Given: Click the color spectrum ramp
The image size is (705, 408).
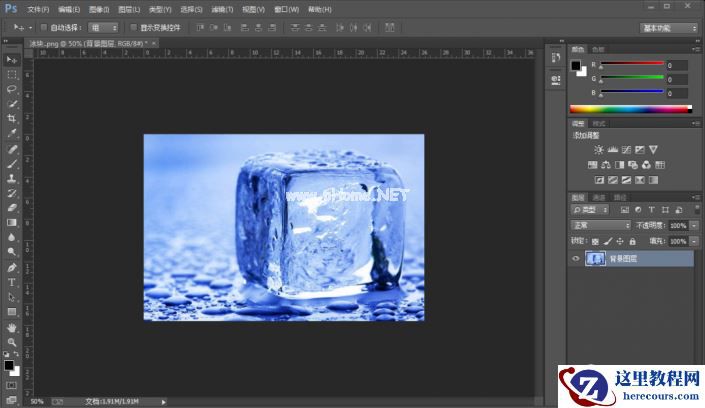Looking at the screenshot, I should click(631, 109).
